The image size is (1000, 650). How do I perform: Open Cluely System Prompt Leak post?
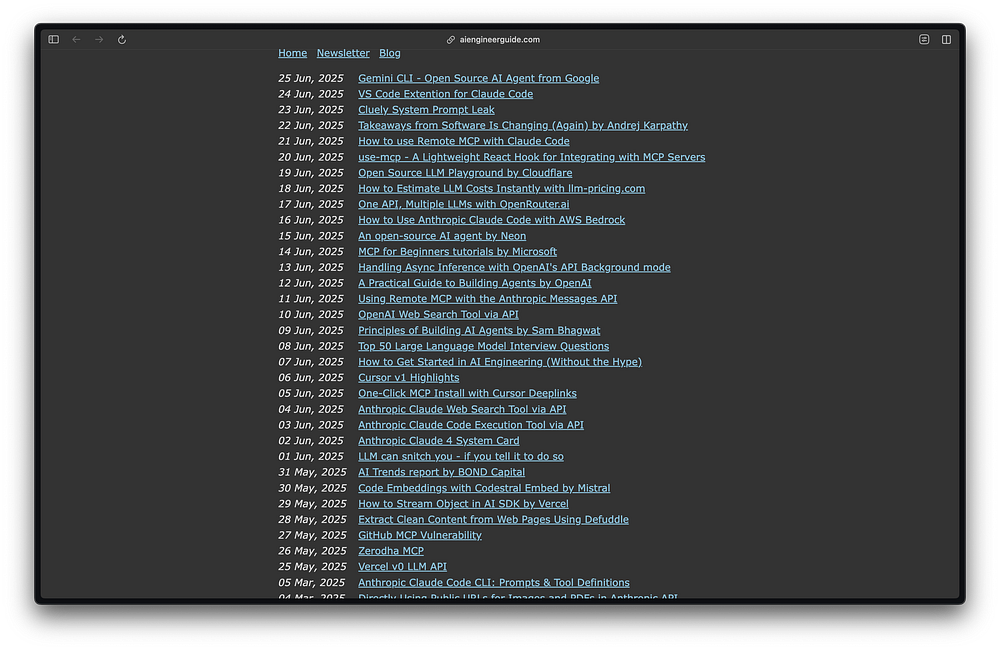tap(426, 110)
